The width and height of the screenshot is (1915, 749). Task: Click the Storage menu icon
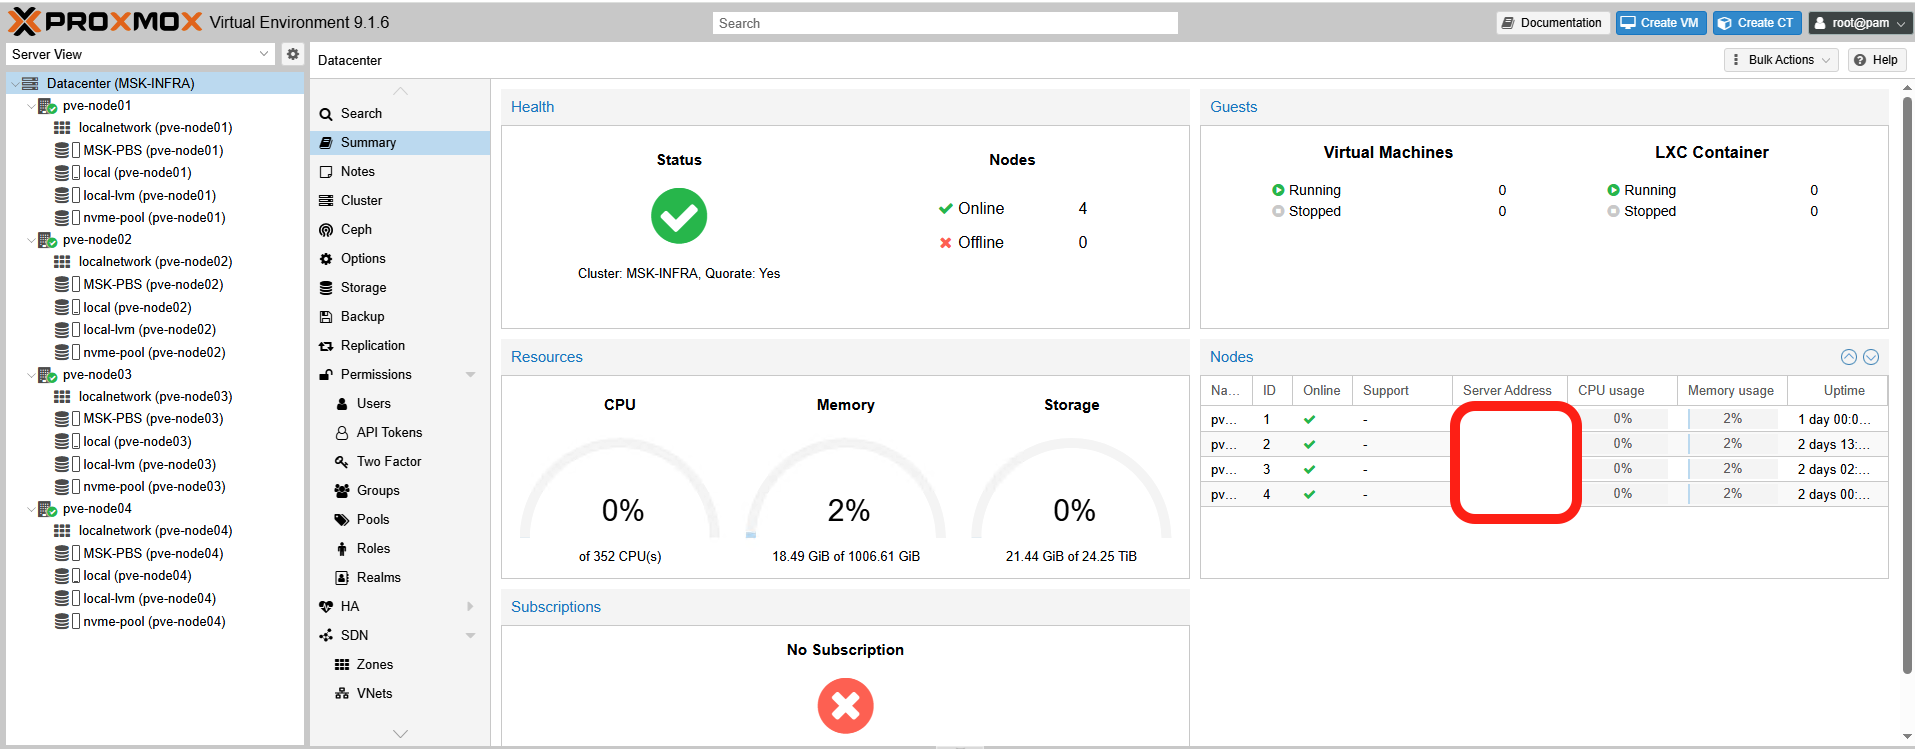click(326, 288)
